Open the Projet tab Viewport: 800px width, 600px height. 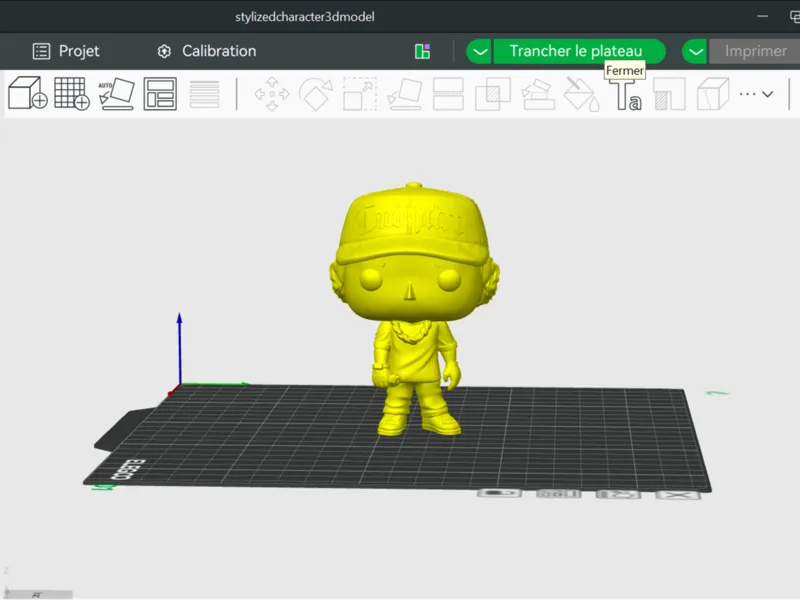coord(66,51)
